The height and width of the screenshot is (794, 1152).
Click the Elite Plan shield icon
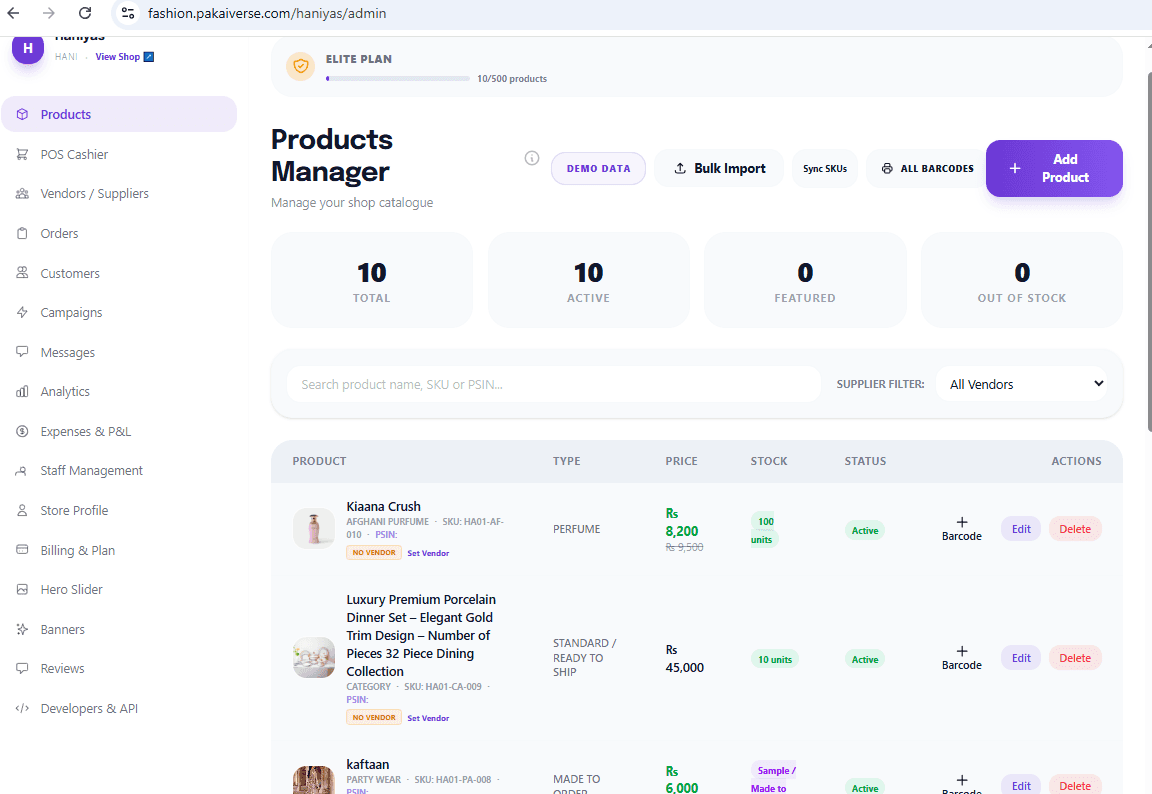[300, 66]
